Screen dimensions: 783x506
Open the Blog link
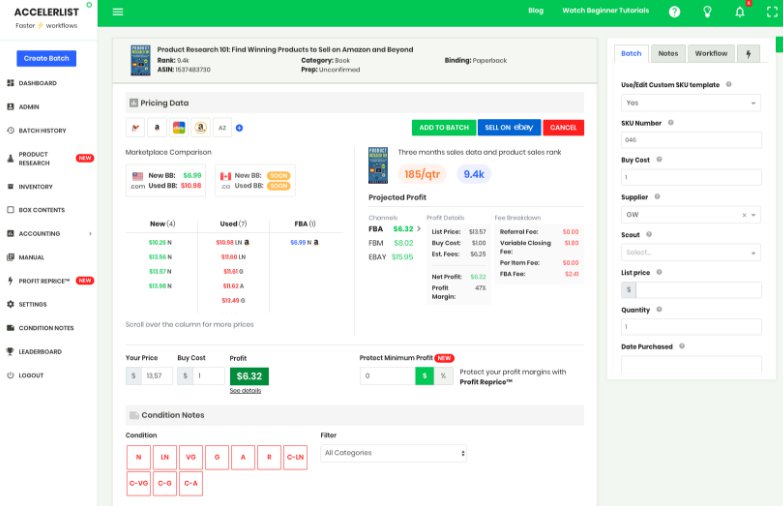pos(536,10)
